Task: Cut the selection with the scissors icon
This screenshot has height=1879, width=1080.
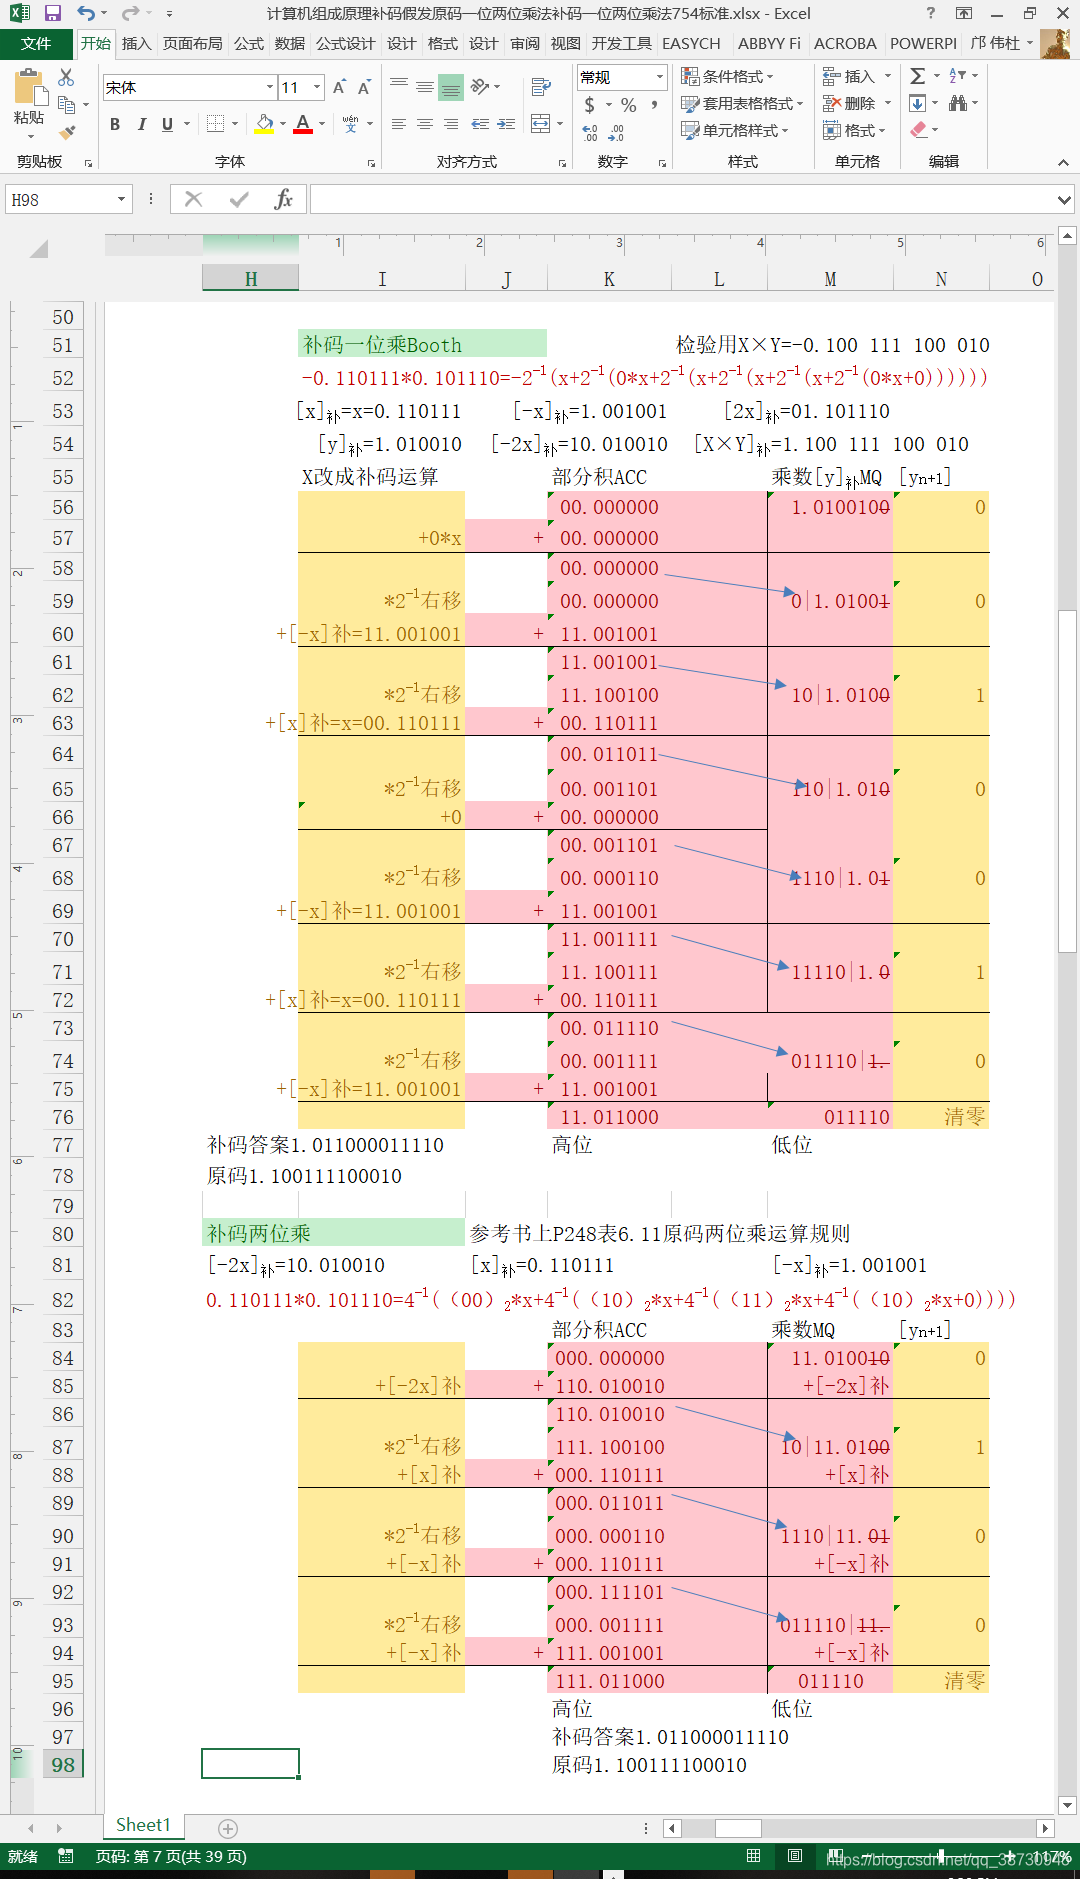Action: (66, 78)
